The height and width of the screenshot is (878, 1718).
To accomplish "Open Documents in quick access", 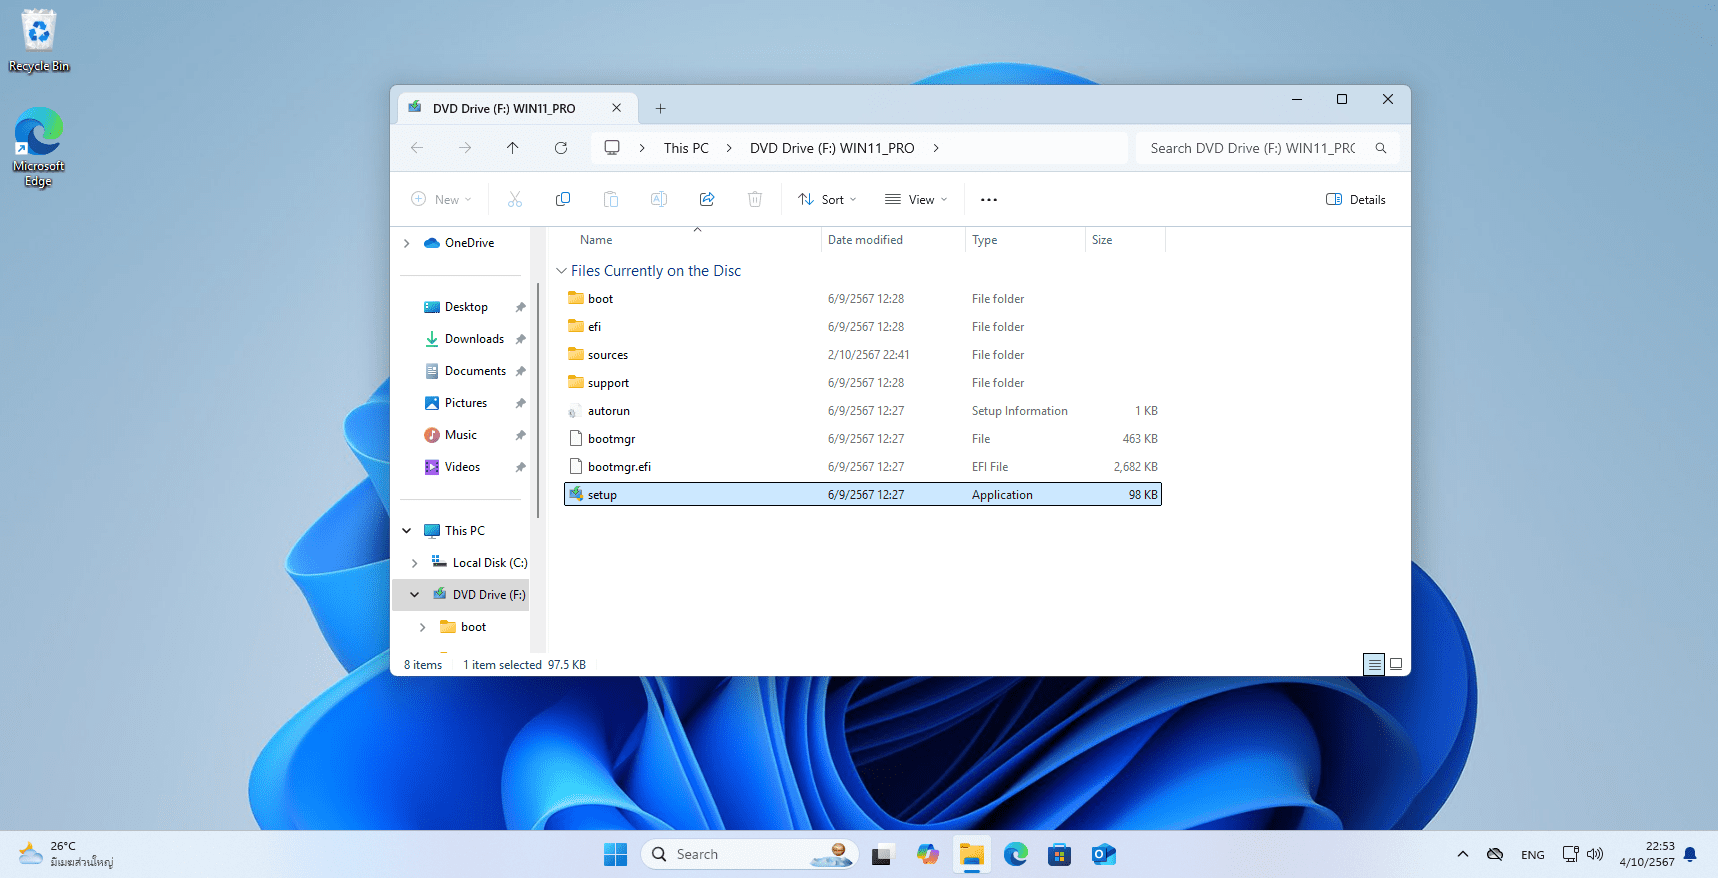I will coord(475,371).
